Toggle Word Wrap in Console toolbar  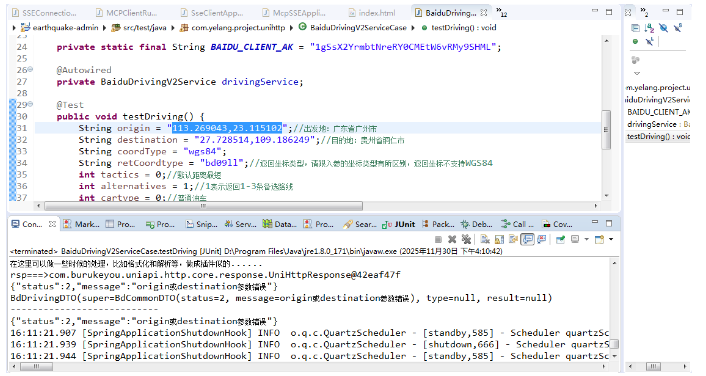coord(513,240)
